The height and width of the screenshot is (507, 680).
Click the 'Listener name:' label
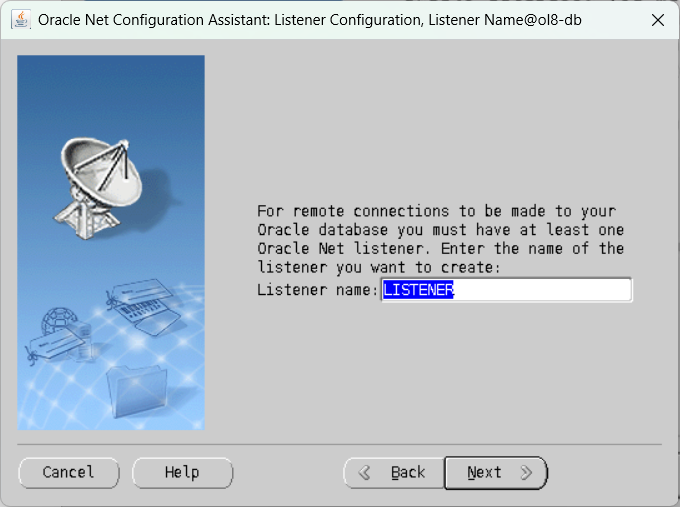click(318, 290)
